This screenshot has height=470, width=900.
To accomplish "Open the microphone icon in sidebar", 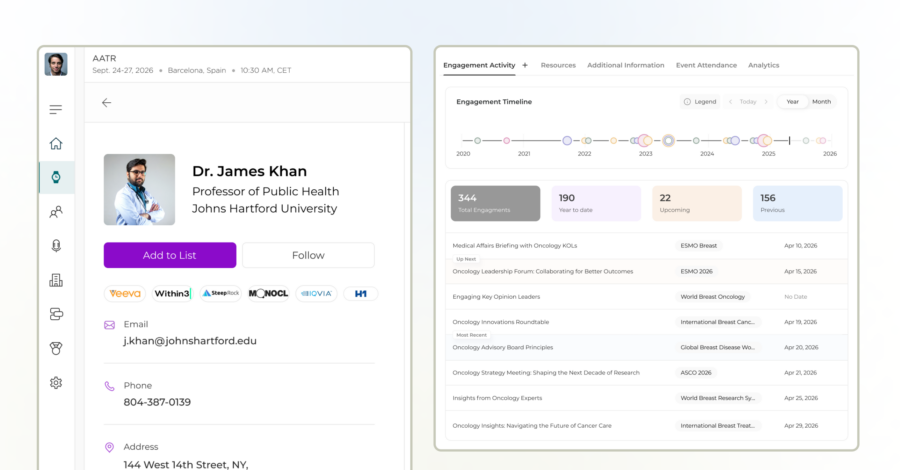I will click(56, 246).
